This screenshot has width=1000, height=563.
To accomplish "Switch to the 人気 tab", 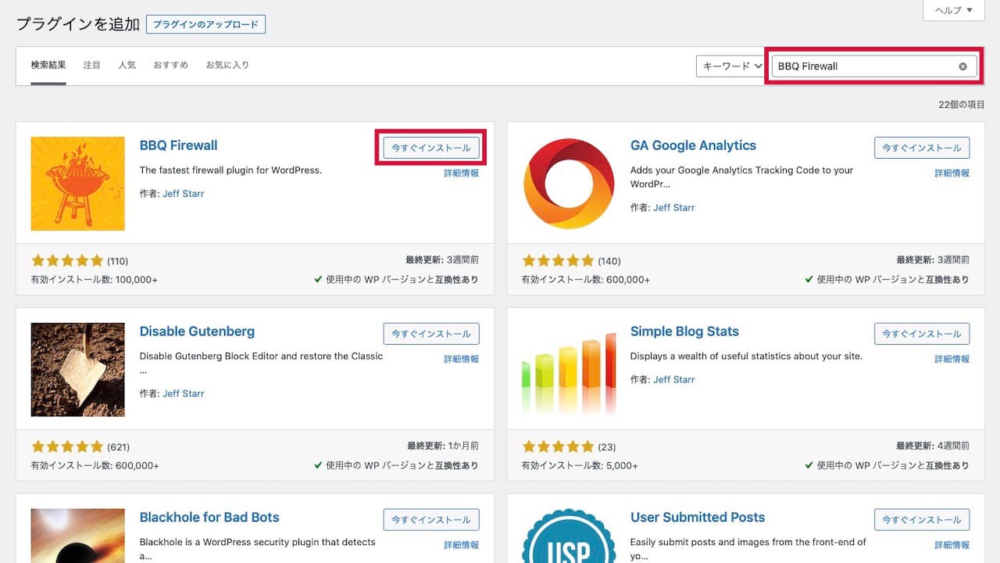I will (127, 65).
